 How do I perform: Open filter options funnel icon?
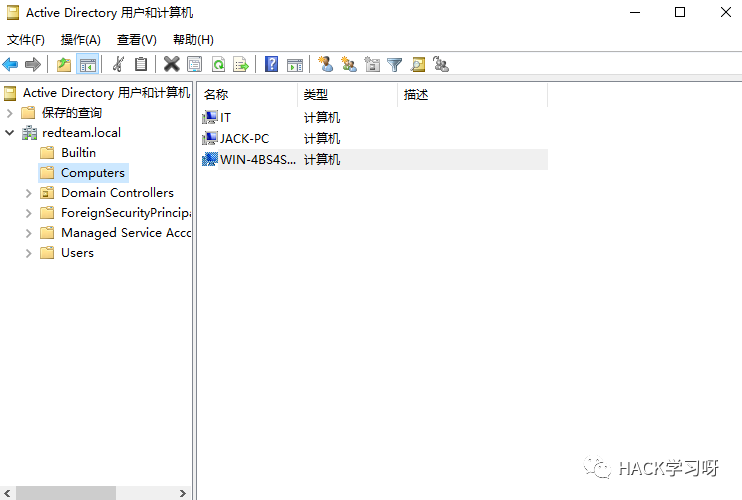[x=394, y=64]
